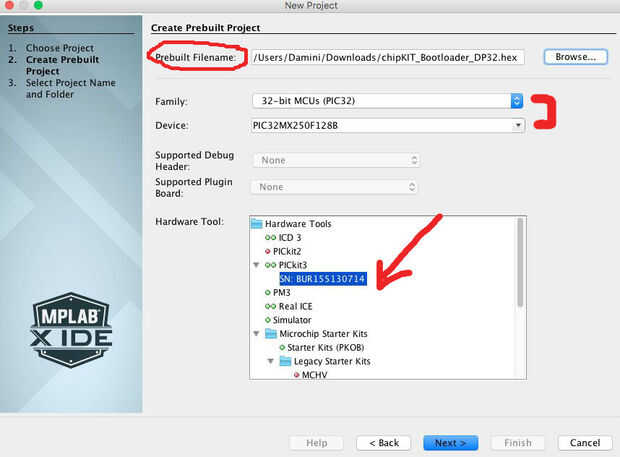Cancel the New Project wizard
This screenshot has width=620, height=457.
[x=585, y=443]
